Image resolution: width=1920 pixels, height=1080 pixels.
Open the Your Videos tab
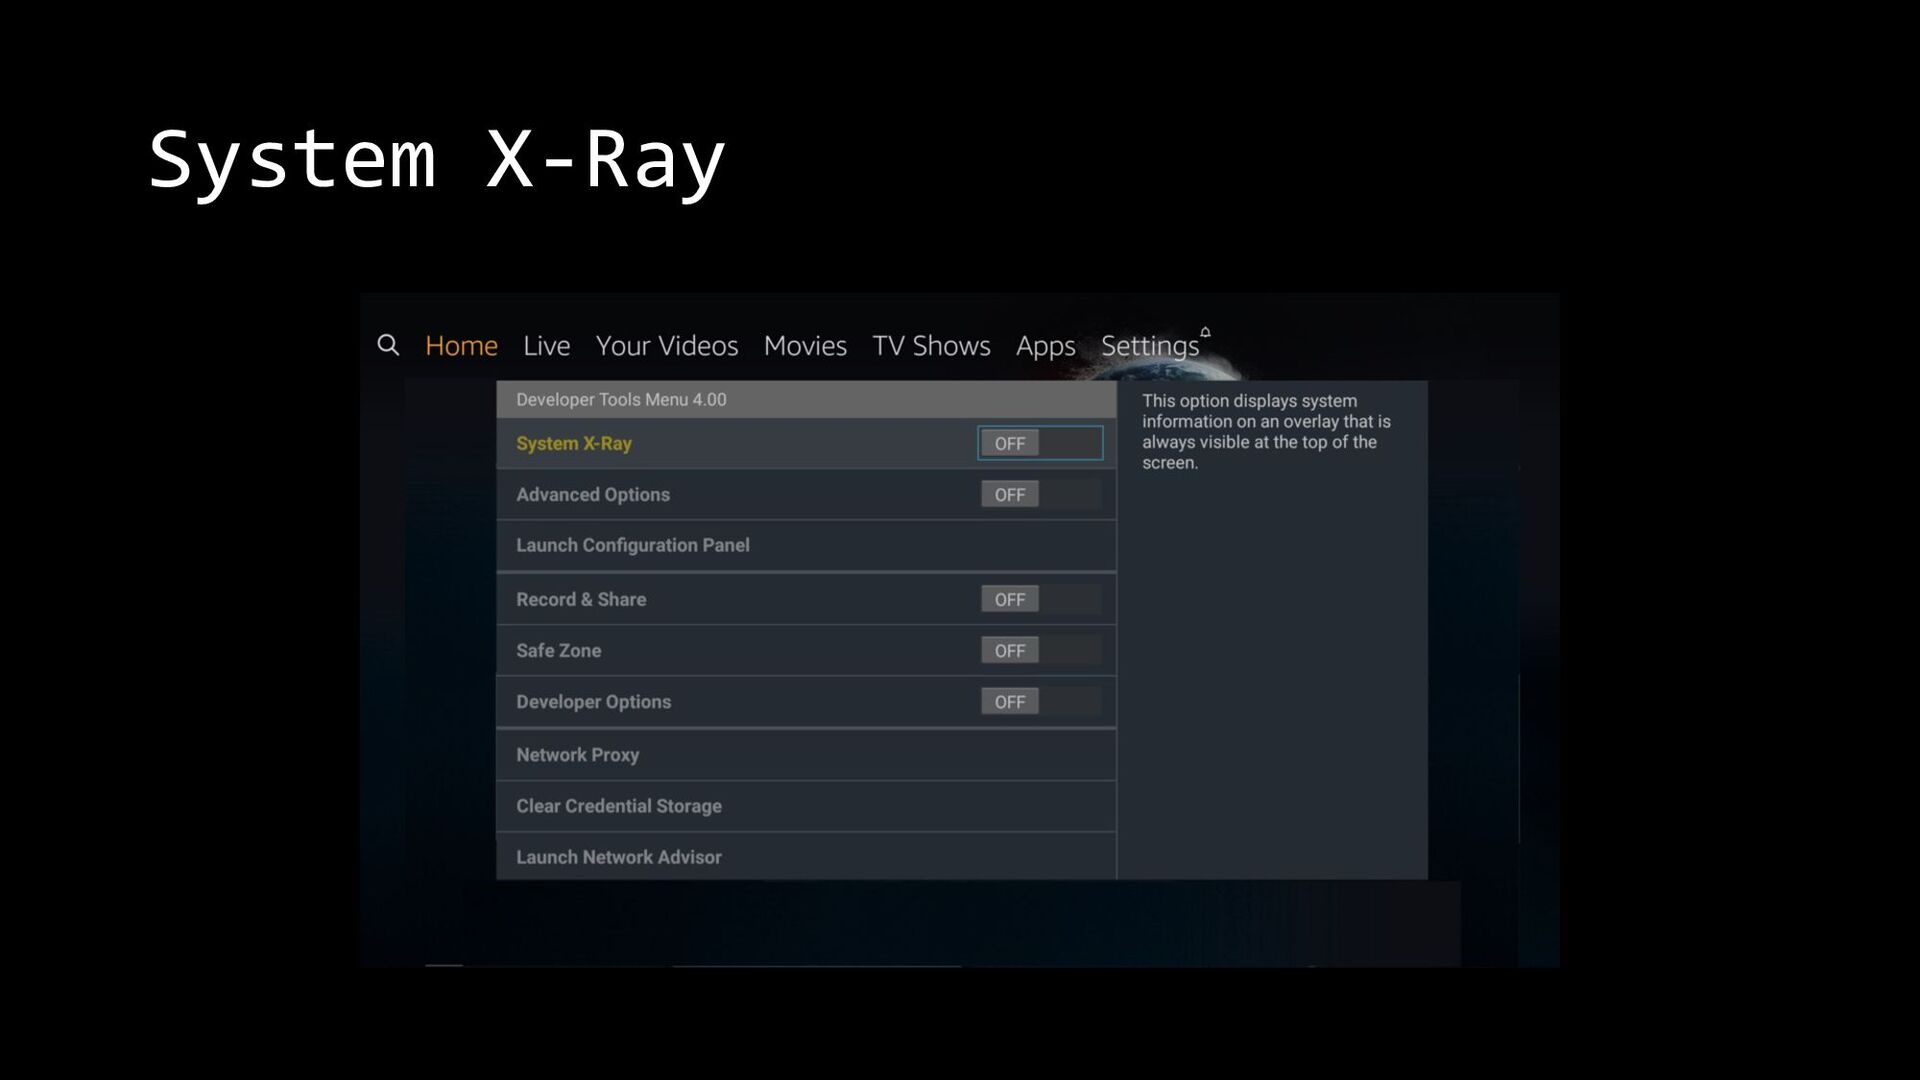(x=667, y=346)
